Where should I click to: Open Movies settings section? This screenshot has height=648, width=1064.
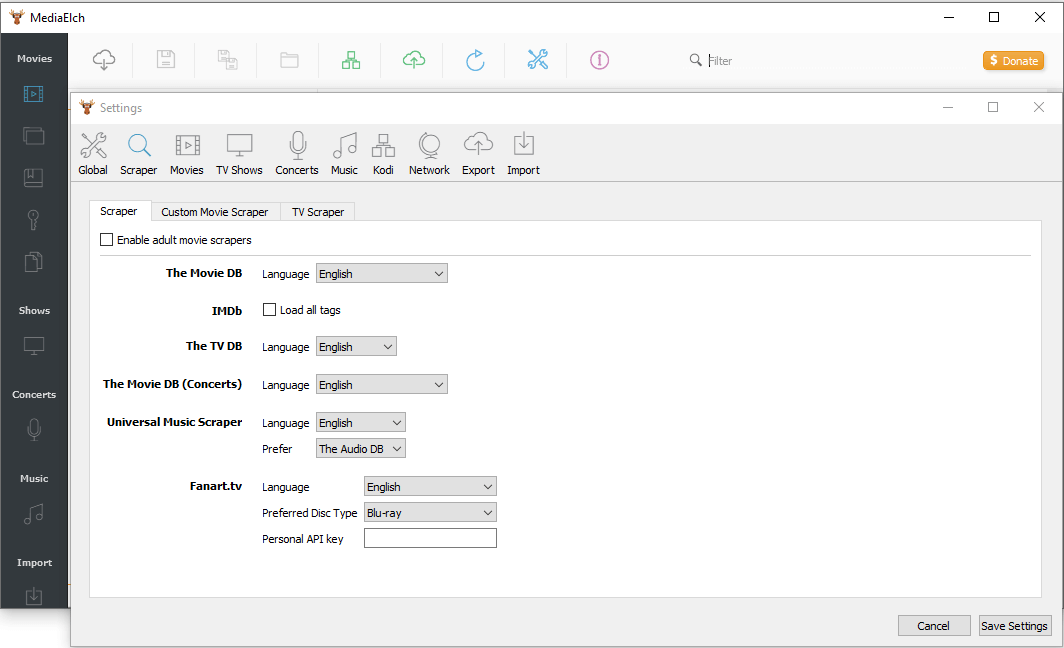pos(187,153)
